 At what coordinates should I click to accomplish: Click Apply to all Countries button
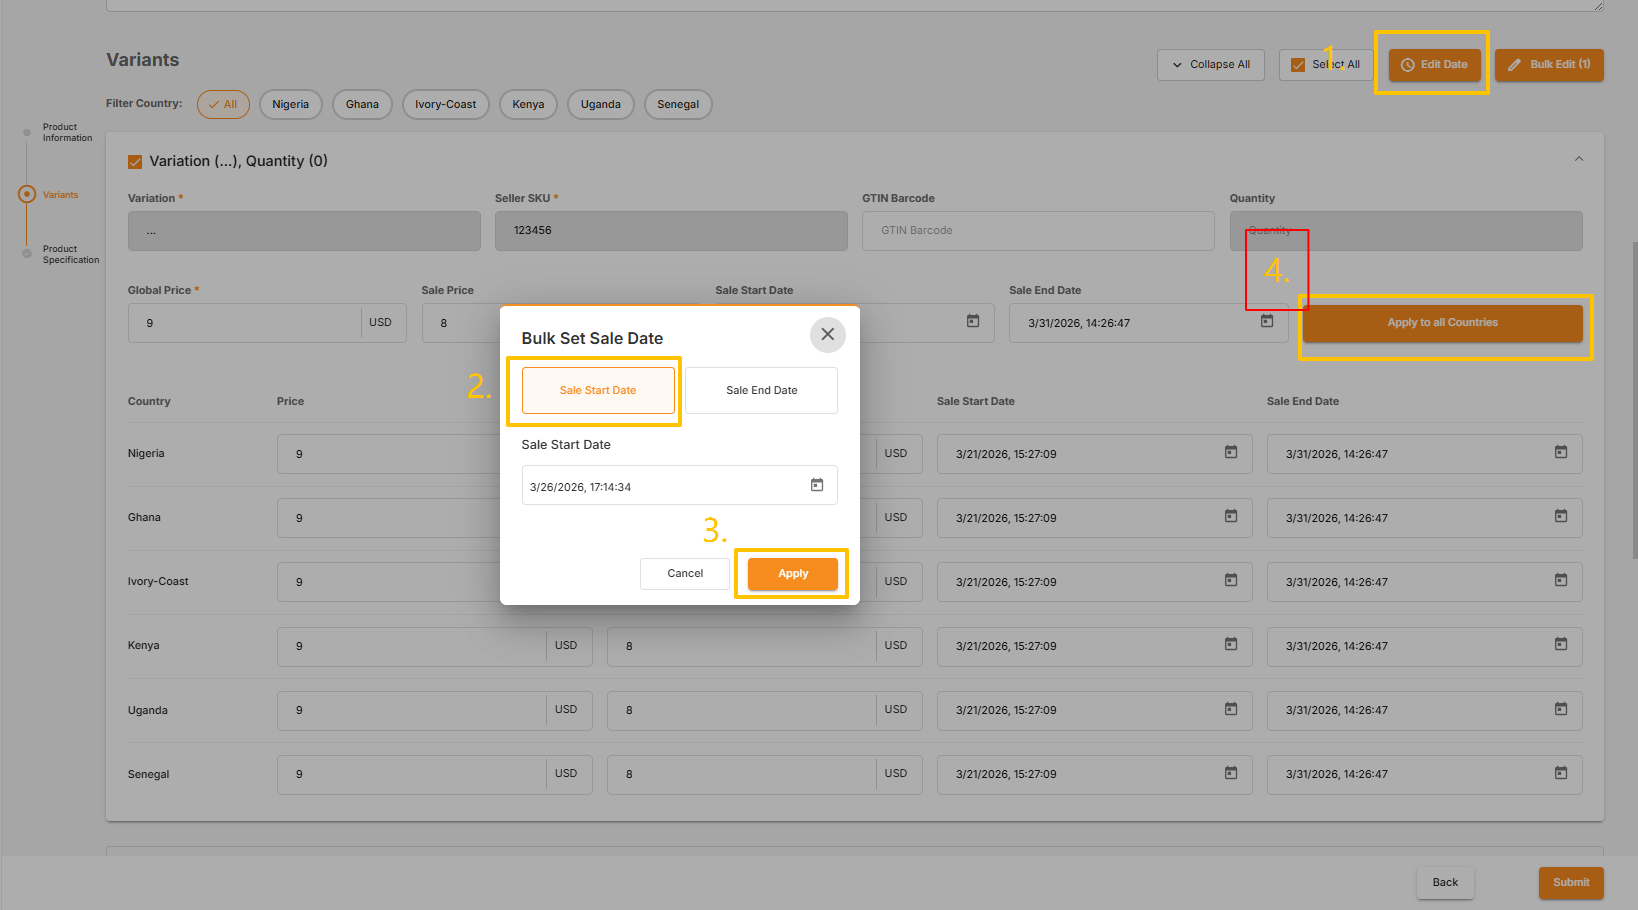(x=1441, y=323)
